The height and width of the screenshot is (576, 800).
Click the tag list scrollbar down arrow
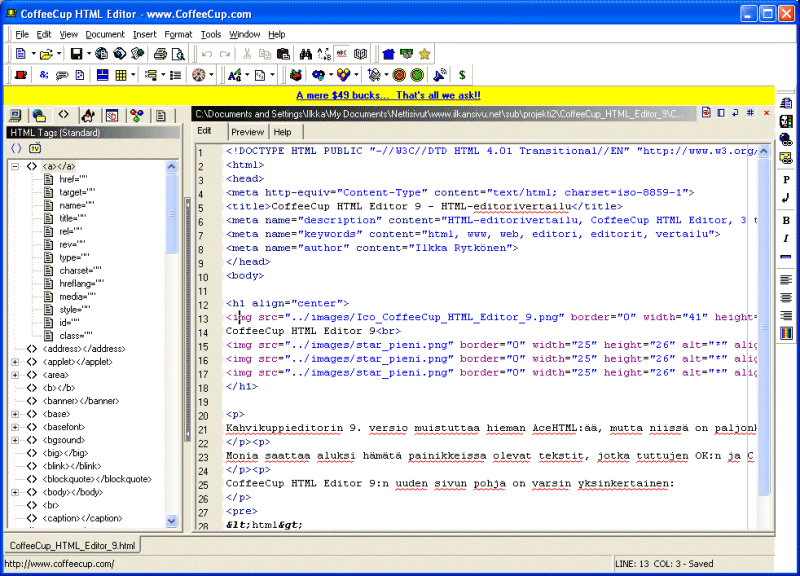171,521
